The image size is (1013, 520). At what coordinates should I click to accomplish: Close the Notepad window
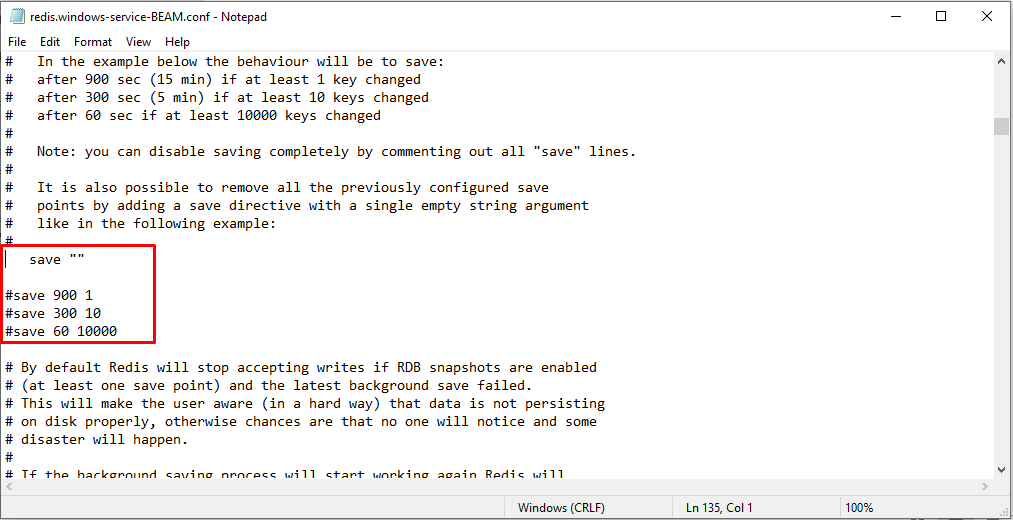click(x=987, y=16)
